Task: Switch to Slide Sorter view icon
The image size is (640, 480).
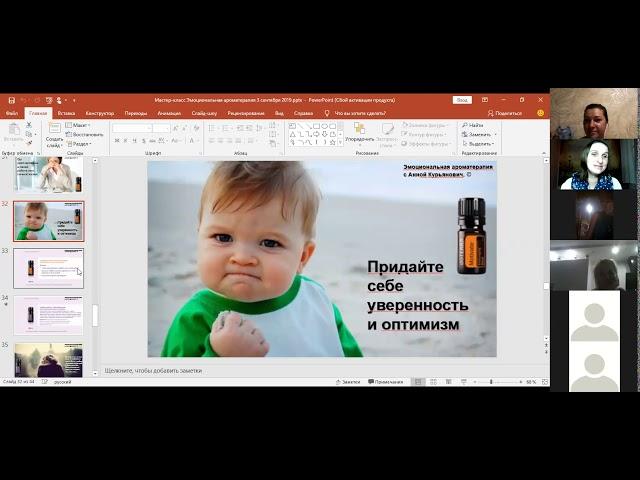Action: [433, 382]
